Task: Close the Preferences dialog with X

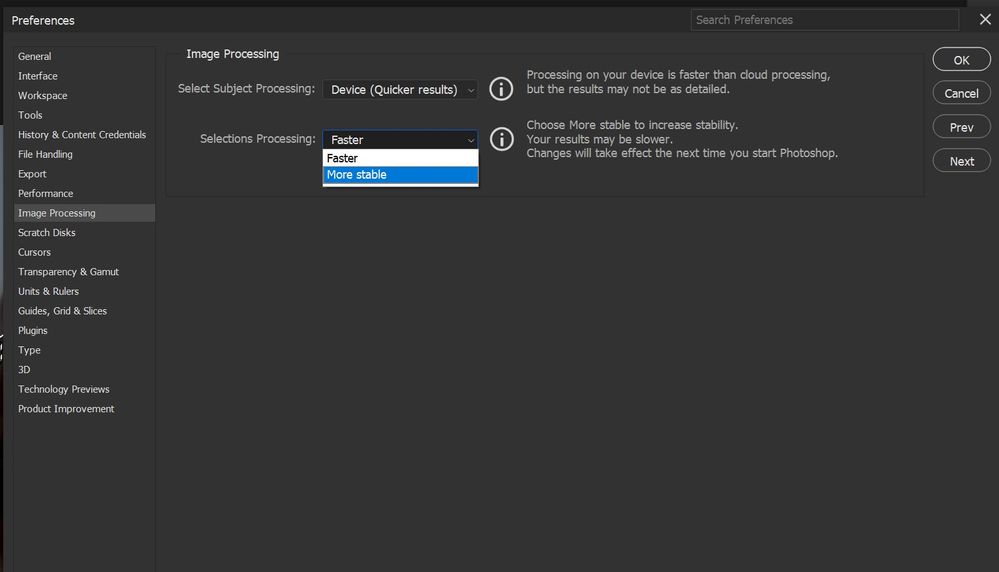Action: coord(984,20)
